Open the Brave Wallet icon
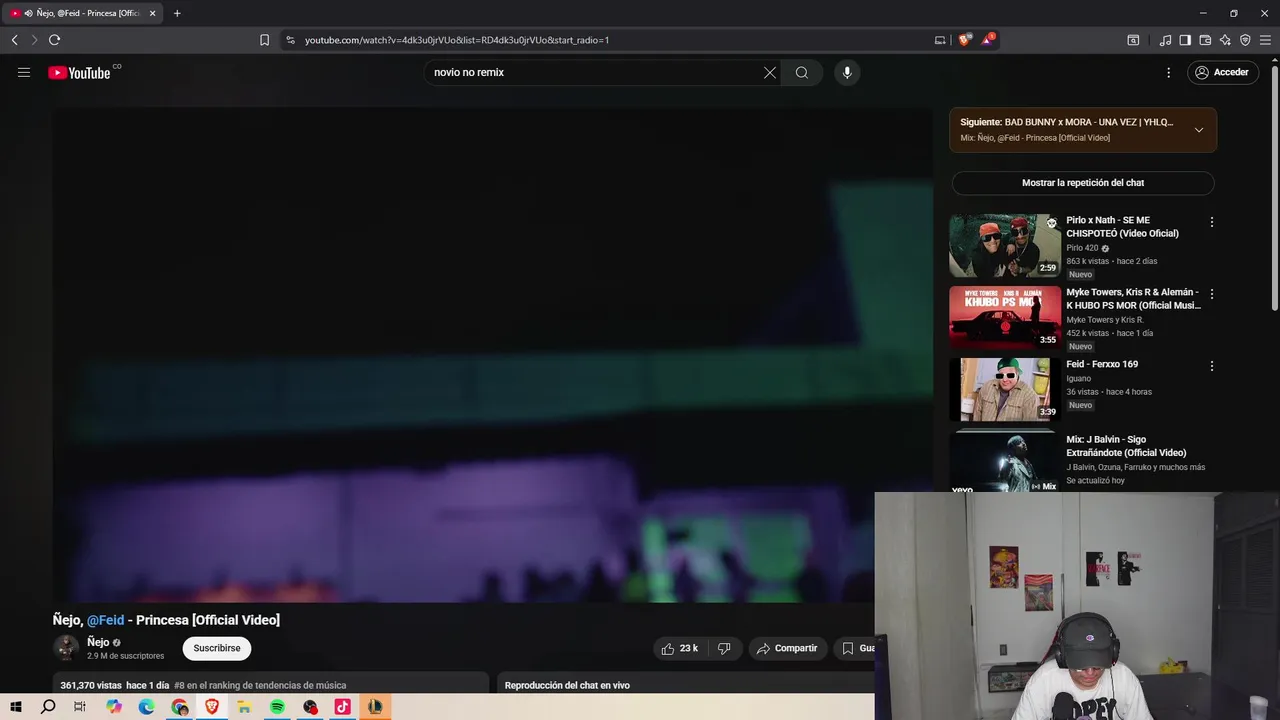The height and width of the screenshot is (720, 1280). pyautogui.click(x=1205, y=40)
